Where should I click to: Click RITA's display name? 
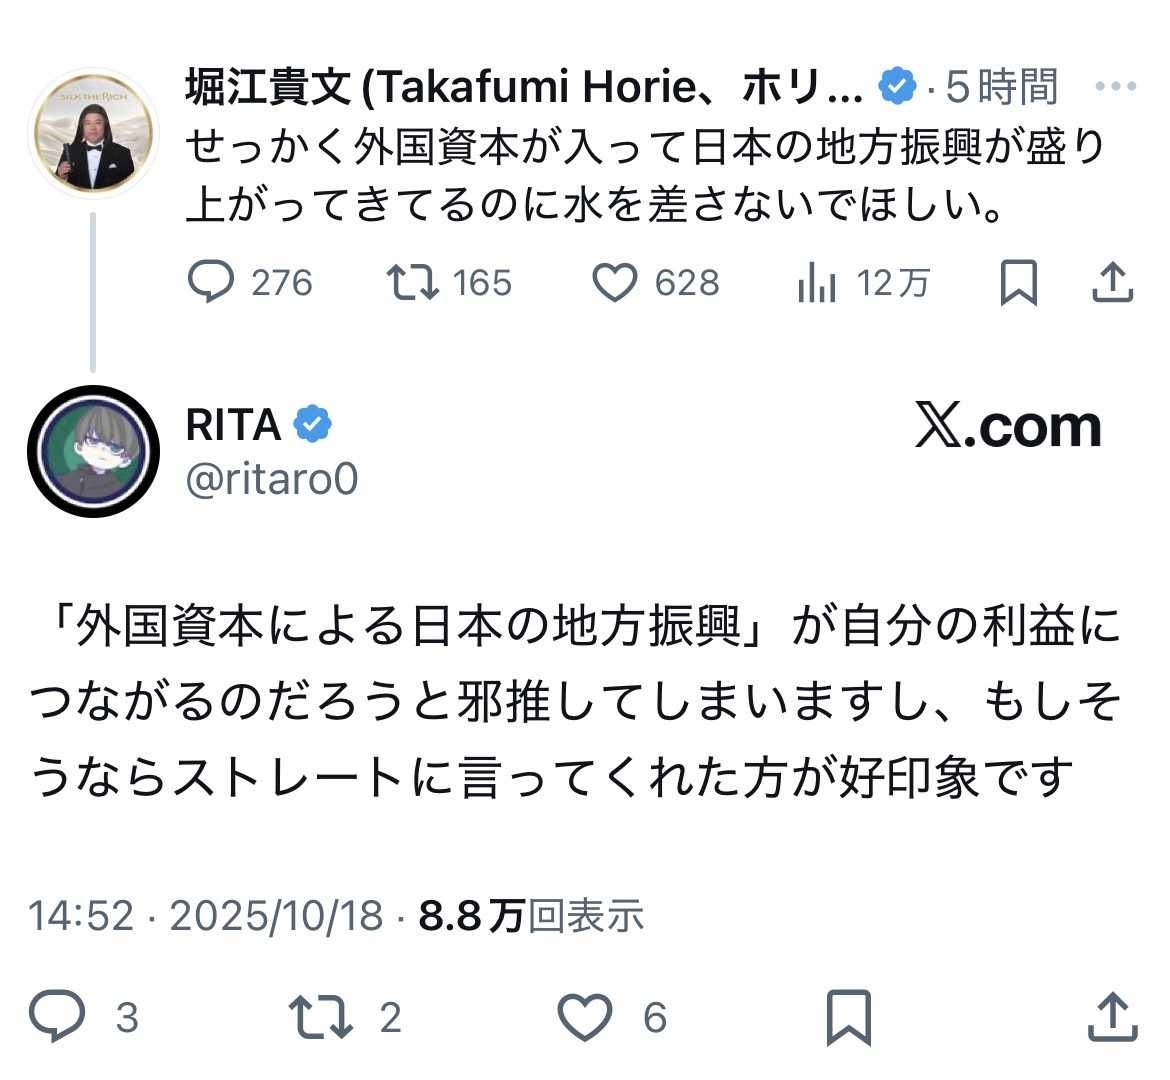click(x=233, y=425)
